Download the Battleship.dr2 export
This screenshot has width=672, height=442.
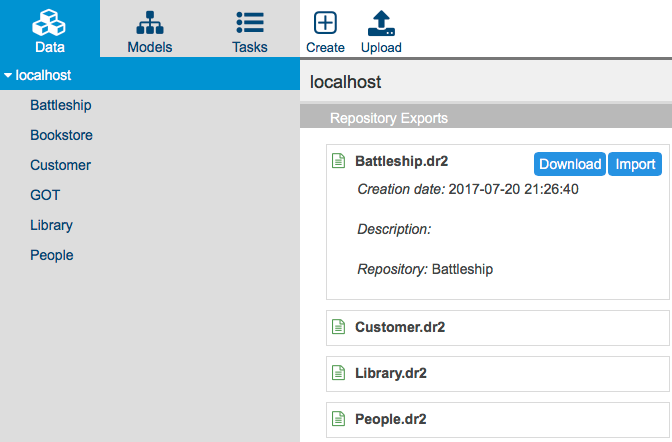[x=570, y=164]
